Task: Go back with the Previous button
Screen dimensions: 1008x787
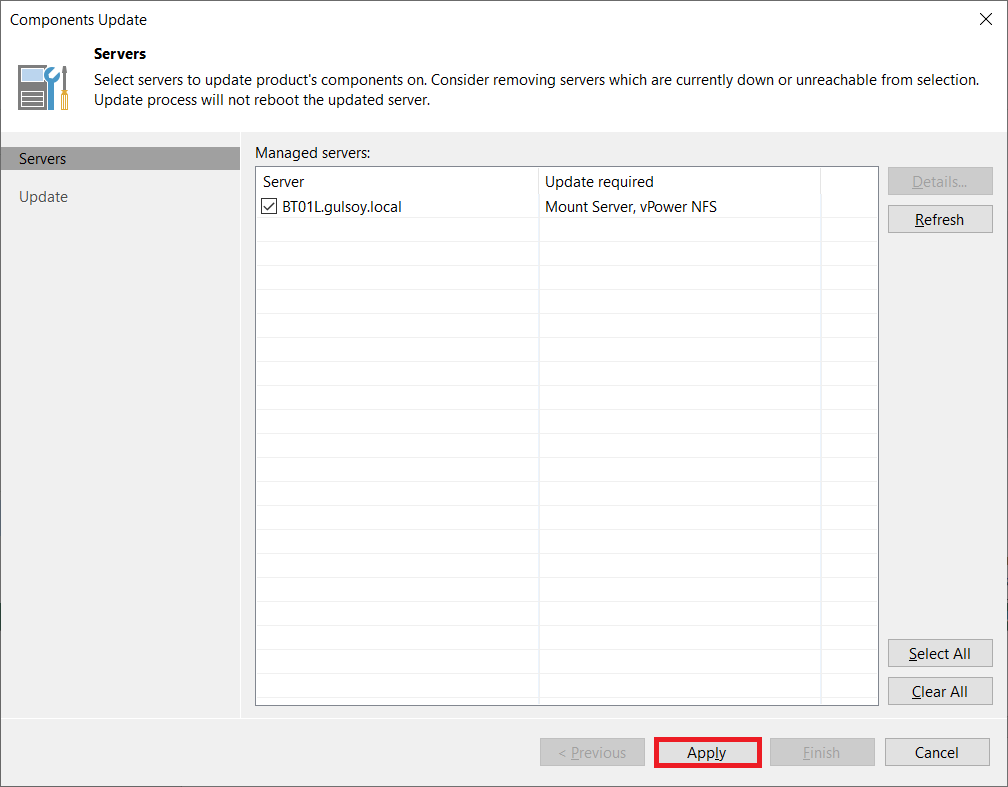Action: pyautogui.click(x=592, y=753)
